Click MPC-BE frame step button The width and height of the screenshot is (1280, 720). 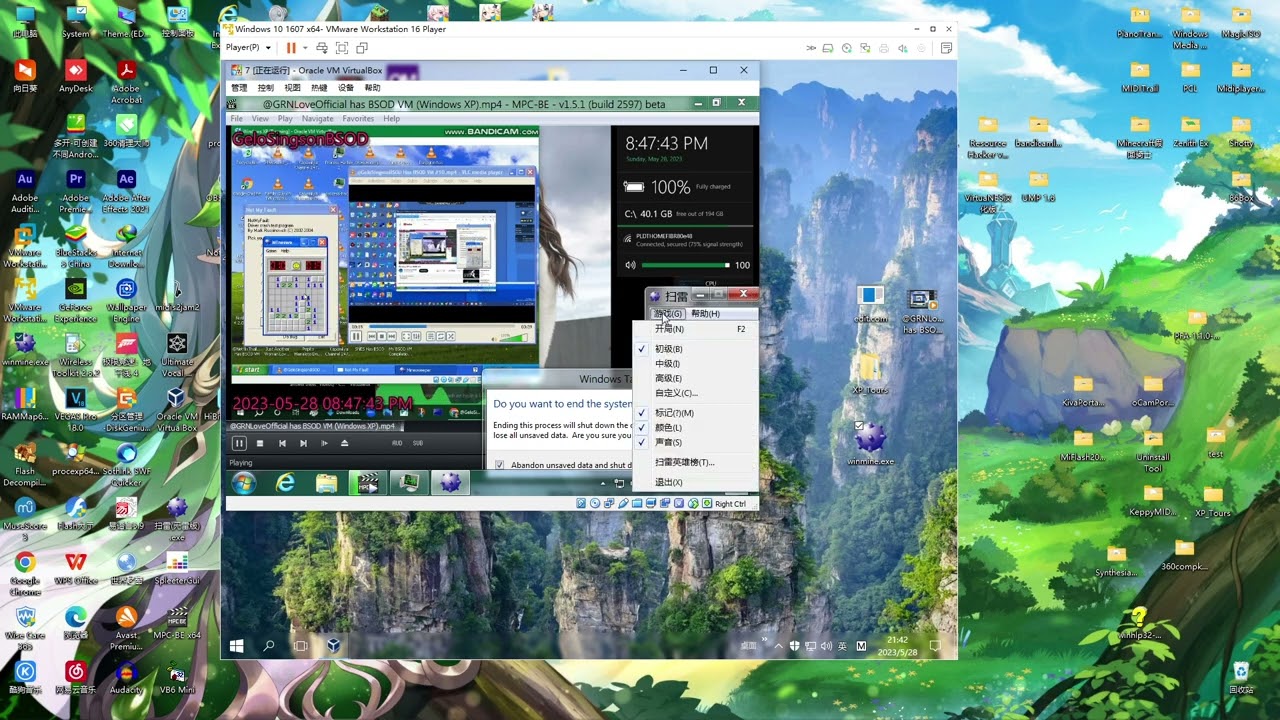[x=324, y=443]
